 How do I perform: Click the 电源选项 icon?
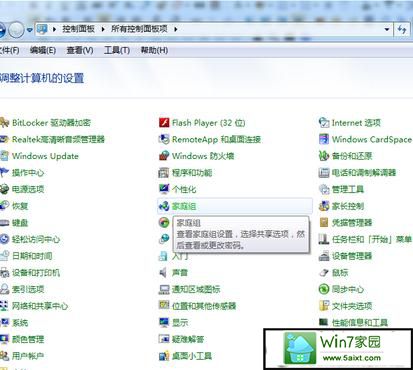pyautogui.click(x=4, y=189)
